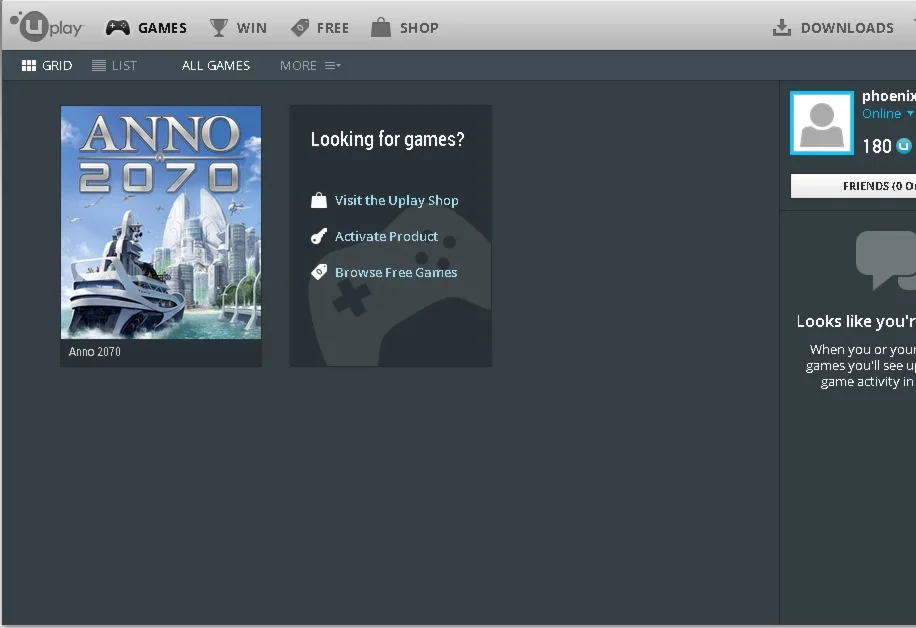
Task: Click the key icon next to Activate Product
Action: (320, 236)
